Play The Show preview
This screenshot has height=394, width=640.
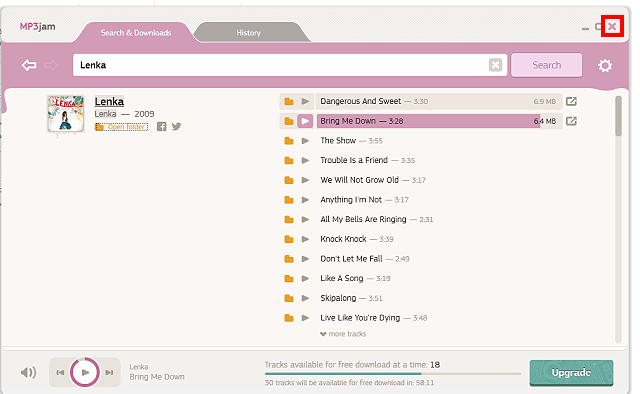click(305, 141)
